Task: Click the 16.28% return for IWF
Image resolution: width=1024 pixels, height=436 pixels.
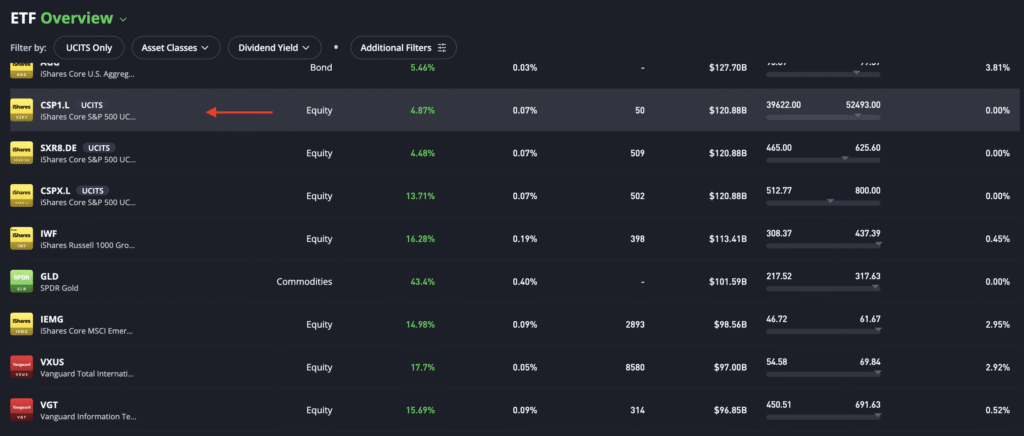Action: (421, 239)
